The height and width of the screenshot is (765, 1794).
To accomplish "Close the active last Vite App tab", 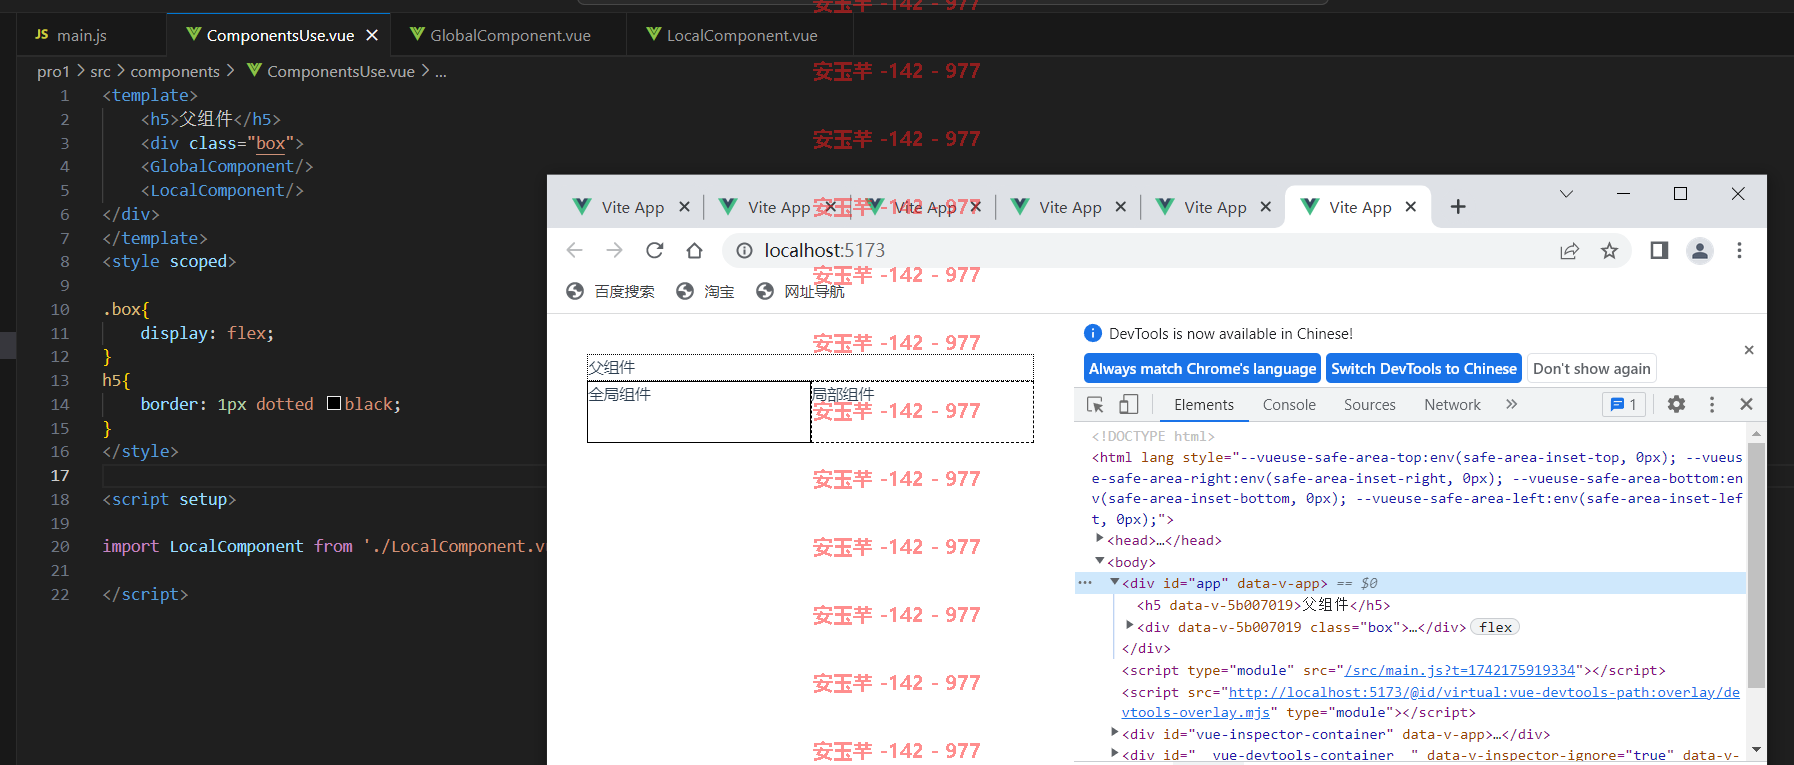I will (1411, 207).
